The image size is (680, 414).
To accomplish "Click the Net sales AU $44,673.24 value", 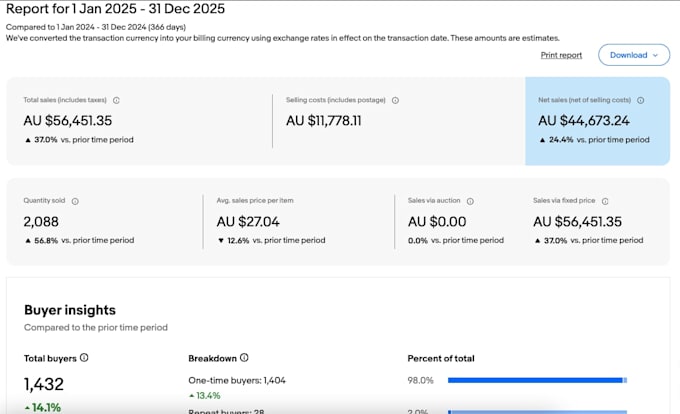I will pyautogui.click(x=584, y=121).
